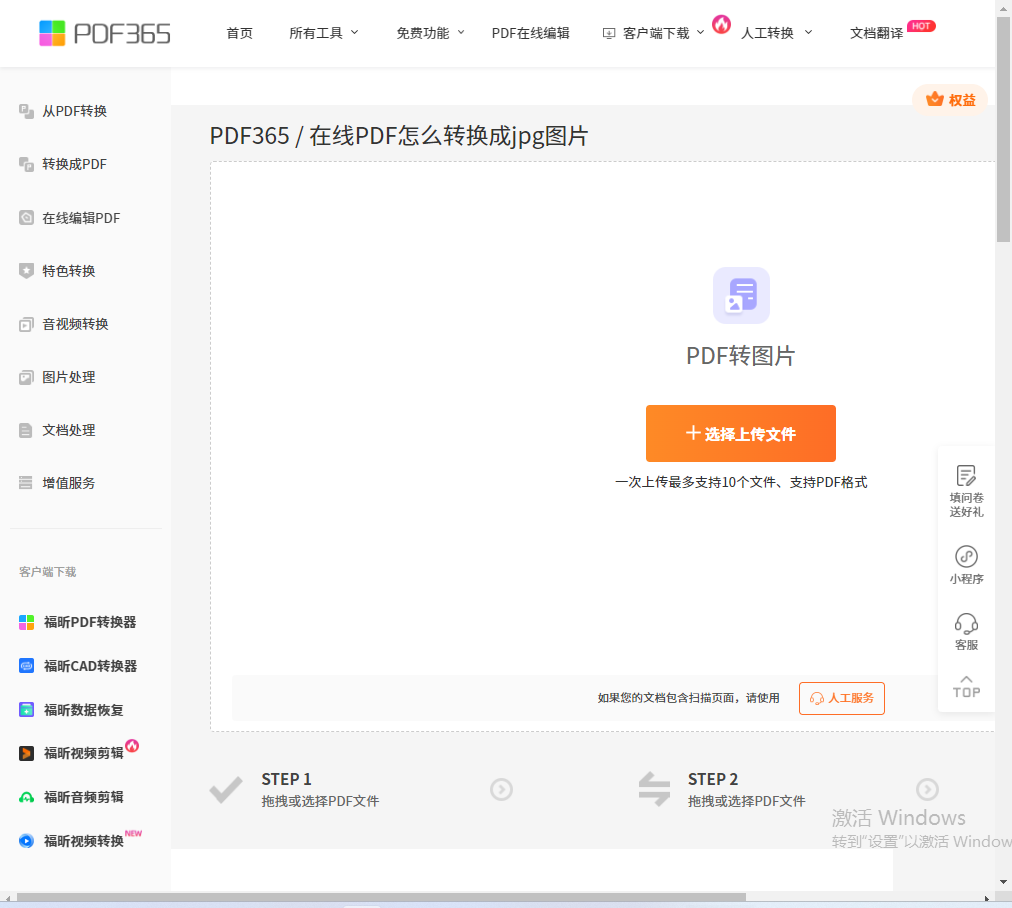Click the 文档处理 sidebar label
Screen dimensions: 1012x908
pos(69,430)
